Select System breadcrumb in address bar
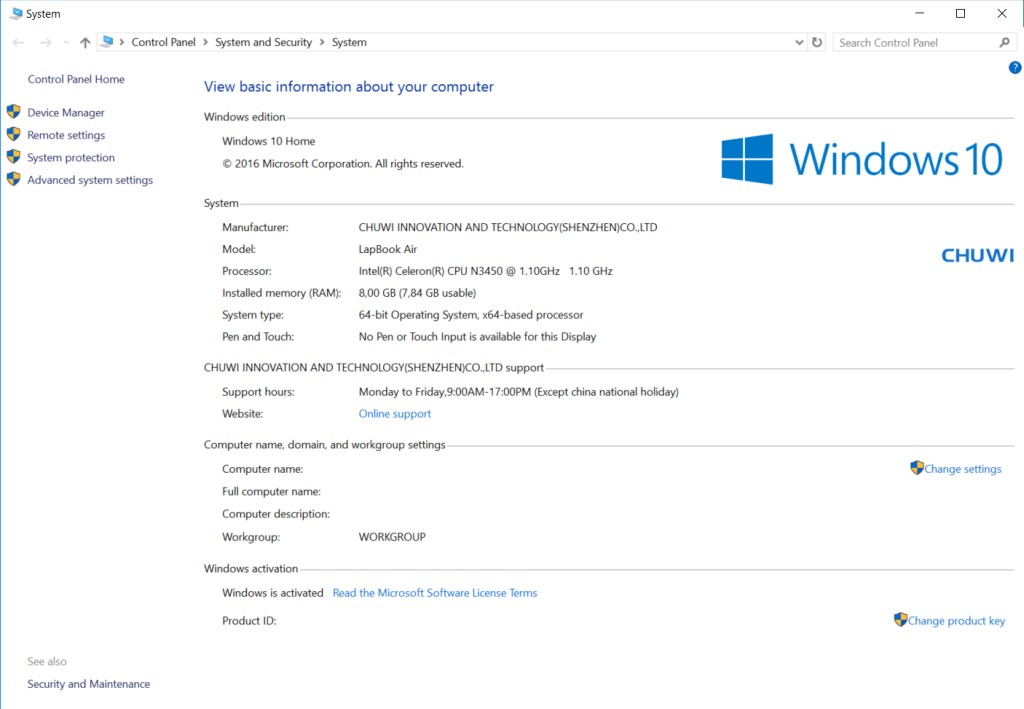 [349, 42]
